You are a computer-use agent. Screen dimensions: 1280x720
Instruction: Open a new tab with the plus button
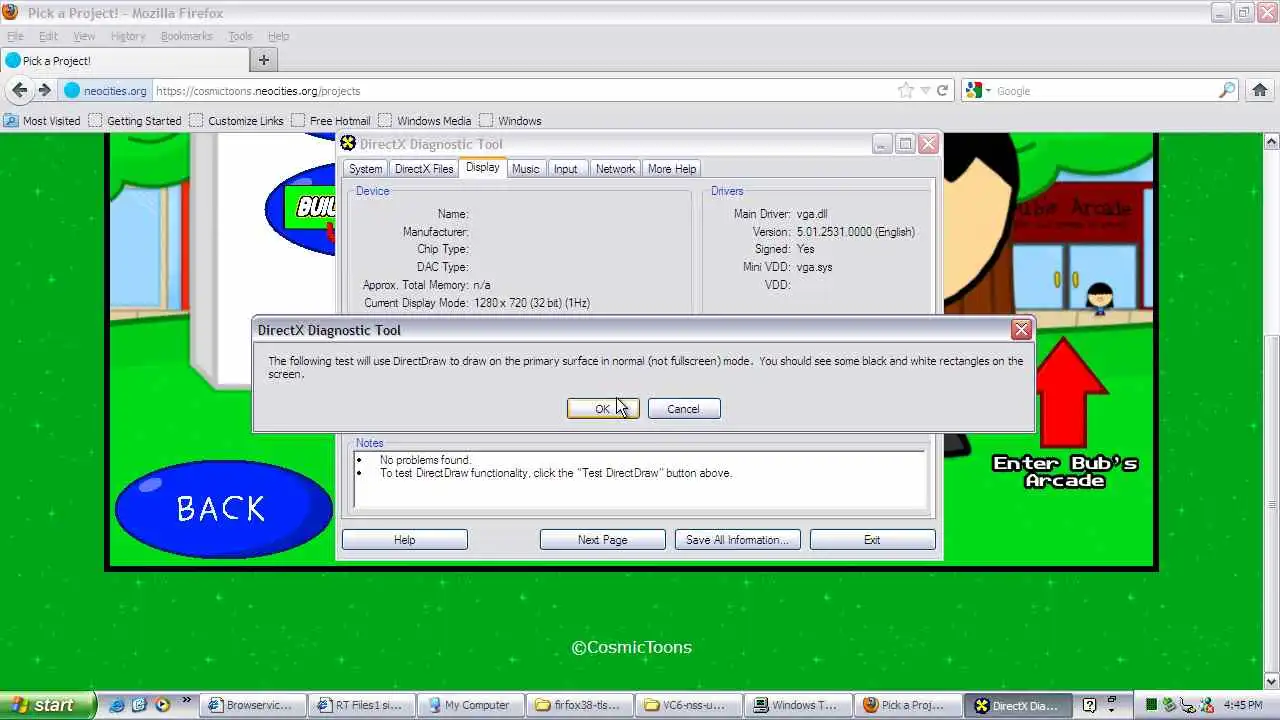(264, 60)
